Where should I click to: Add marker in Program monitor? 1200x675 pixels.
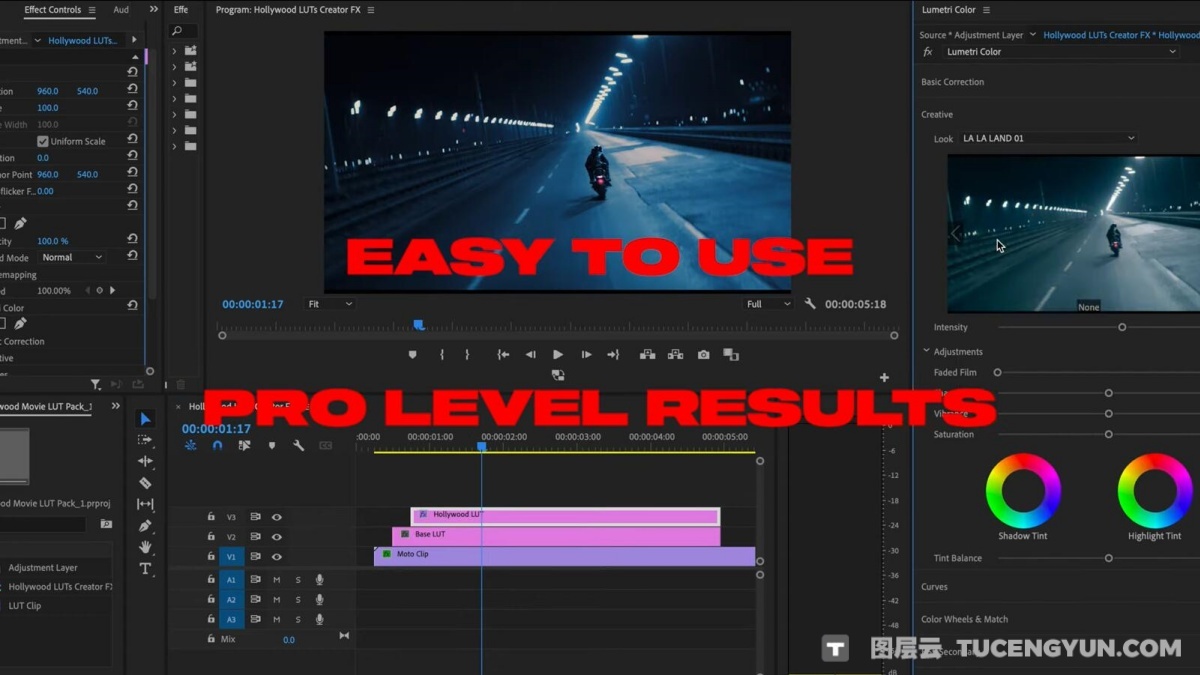(x=412, y=355)
